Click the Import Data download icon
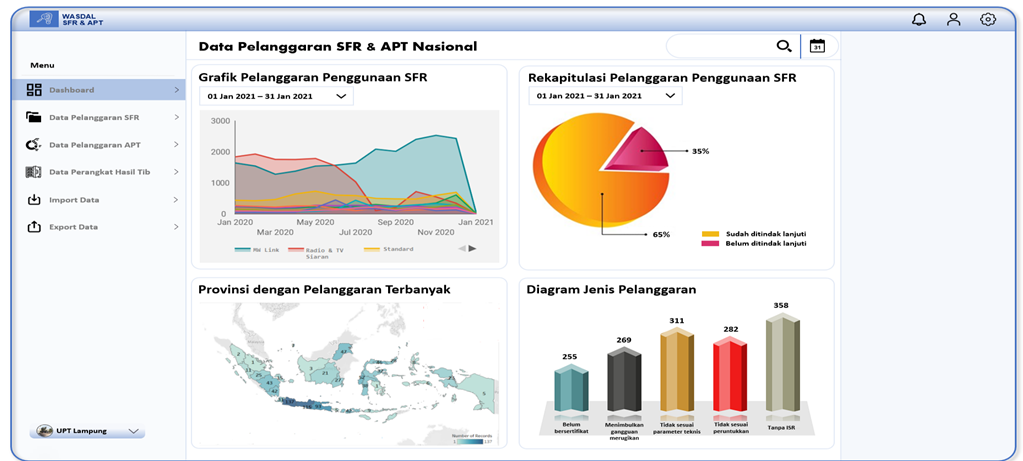Image resolution: width=1023 pixels, height=461 pixels. [34, 200]
